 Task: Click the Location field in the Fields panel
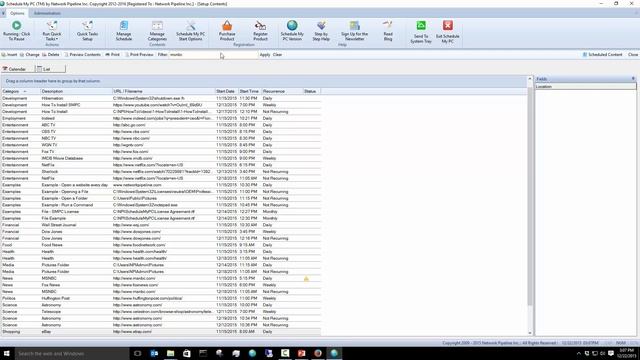tap(585, 87)
